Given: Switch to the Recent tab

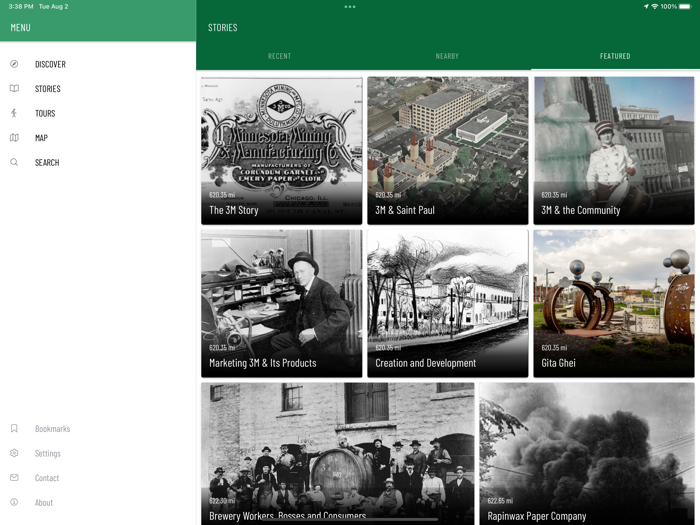Looking at the screenshot, I should tap(279, 56).
